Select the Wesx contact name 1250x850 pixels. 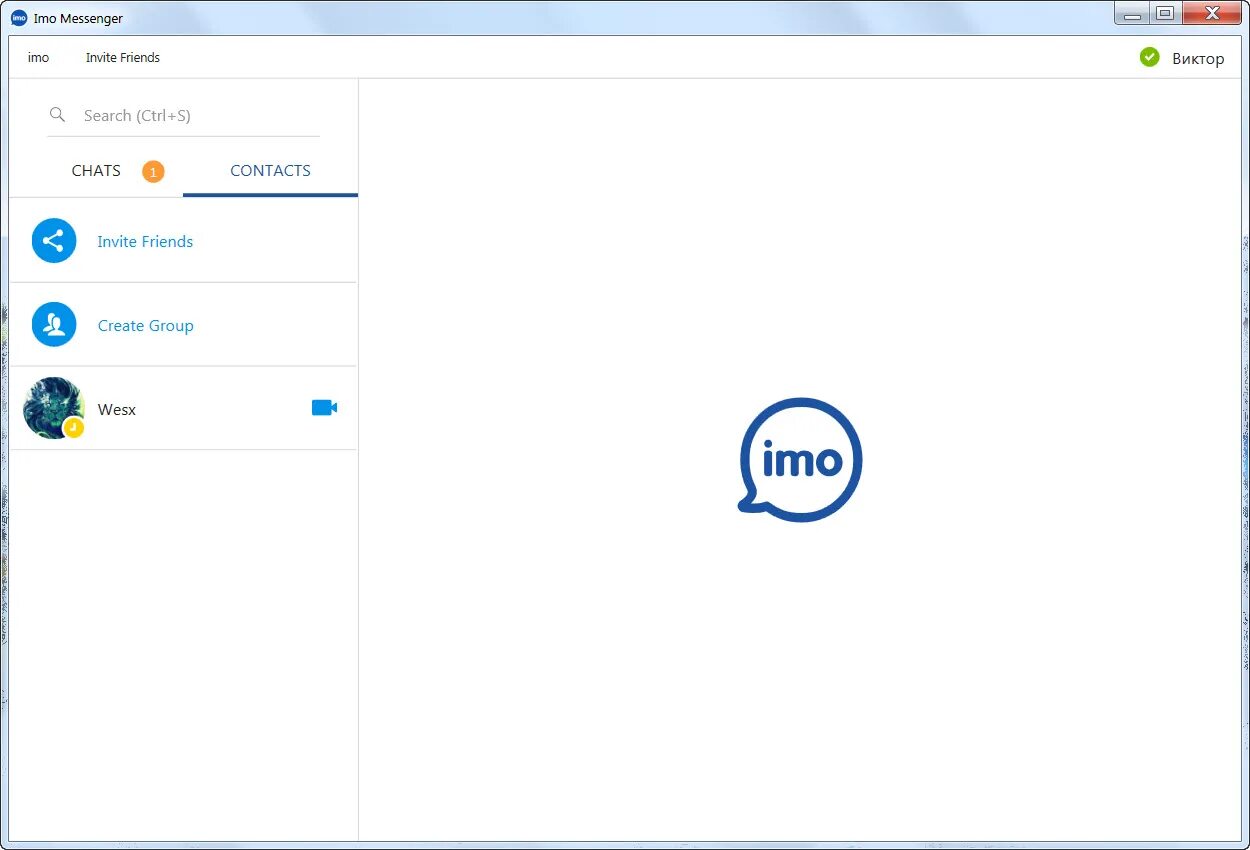(117, 410)
